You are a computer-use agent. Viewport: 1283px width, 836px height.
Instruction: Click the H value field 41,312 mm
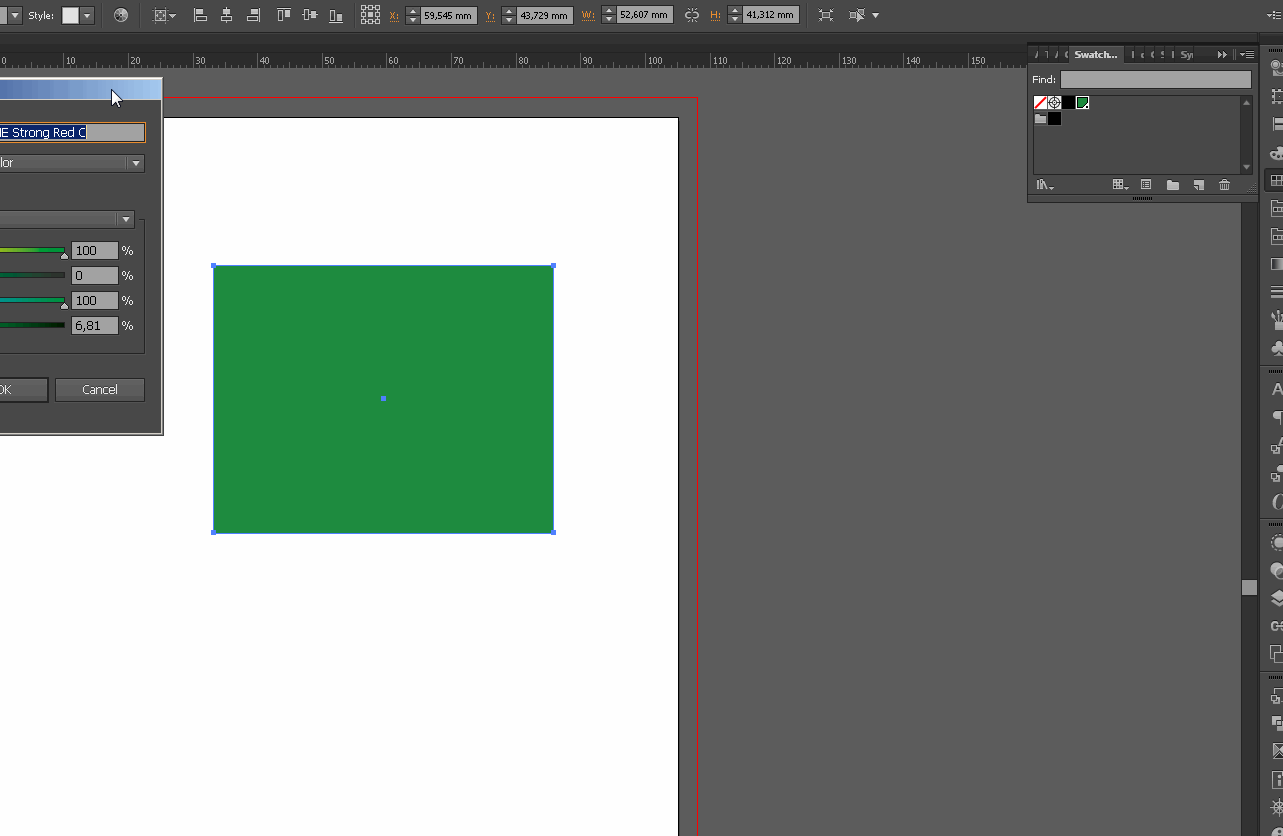(x=771, y=15)
